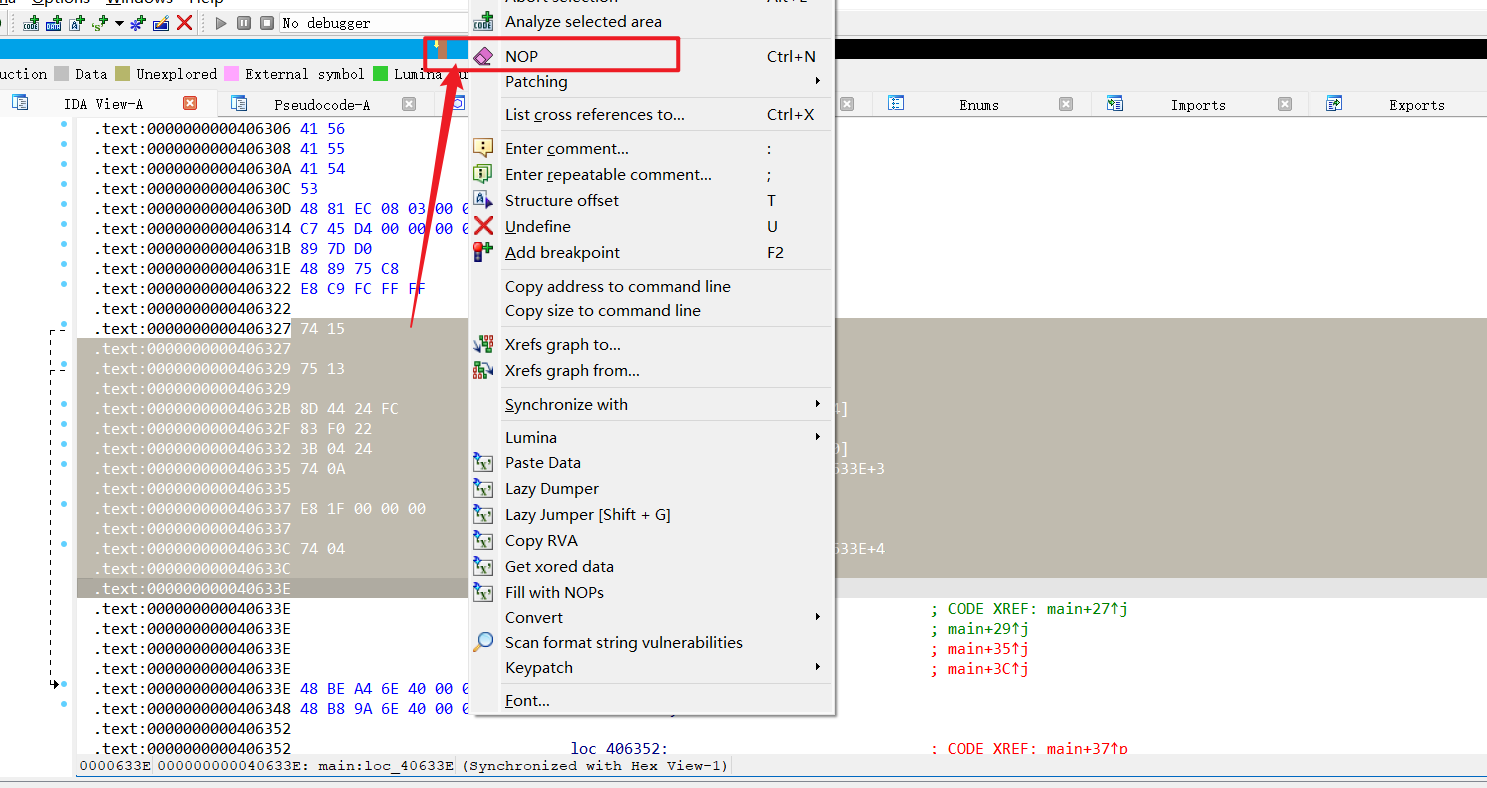Switch to the IDA View-A tab
This screenshot has height=788, width=1487.
[103, 104]
